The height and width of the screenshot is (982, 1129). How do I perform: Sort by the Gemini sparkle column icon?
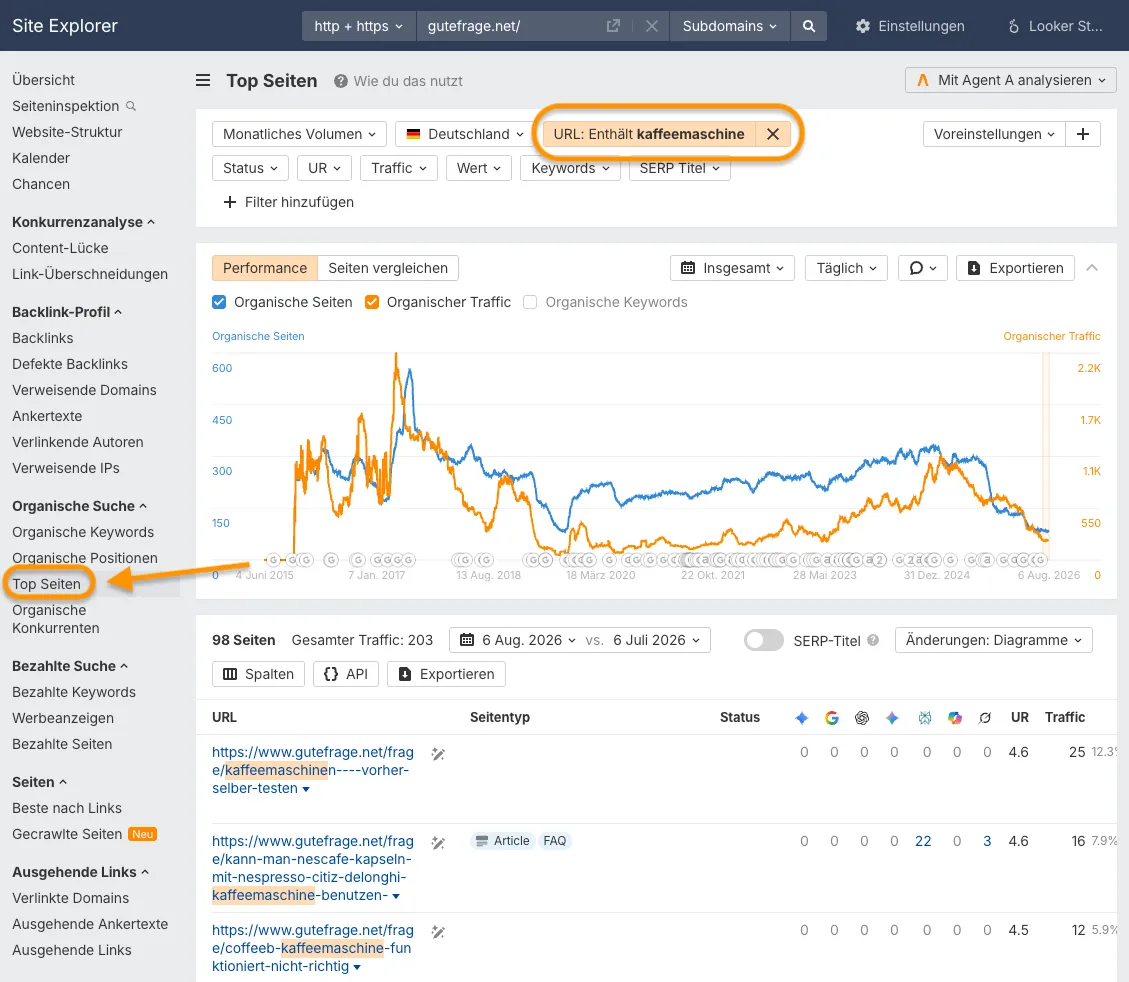892,718
